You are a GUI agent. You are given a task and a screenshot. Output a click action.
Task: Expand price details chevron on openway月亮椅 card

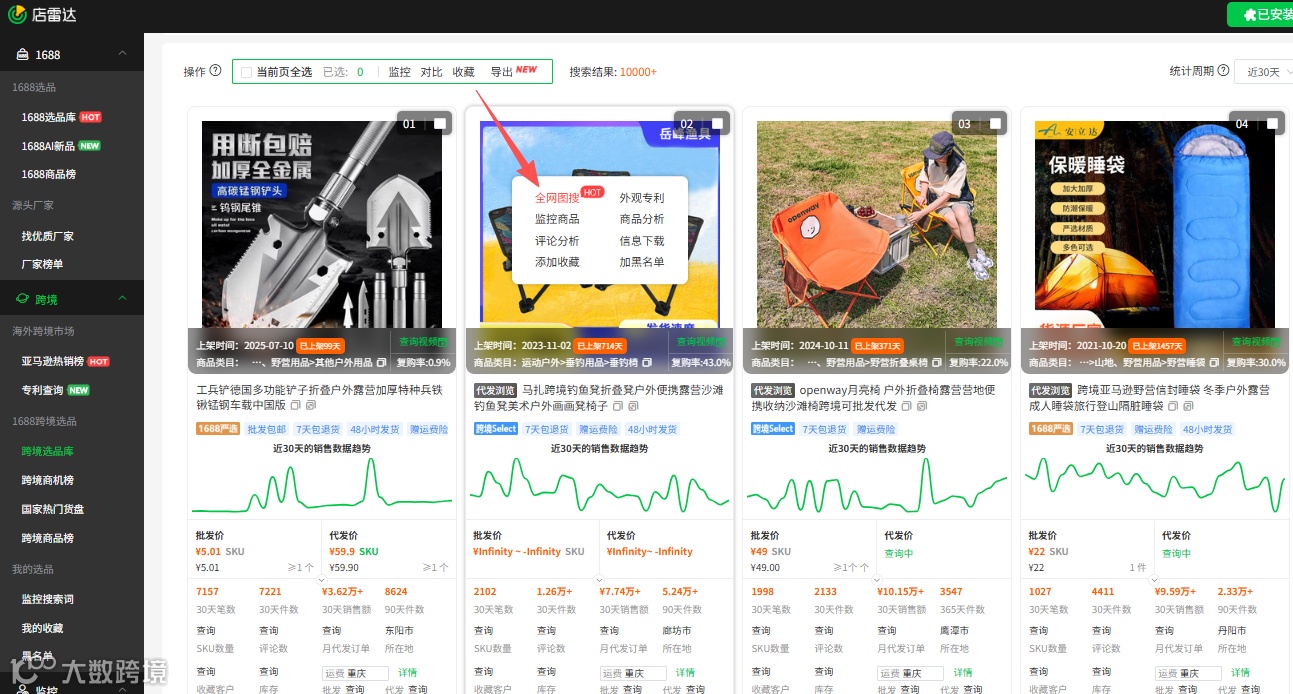point(877,579)
